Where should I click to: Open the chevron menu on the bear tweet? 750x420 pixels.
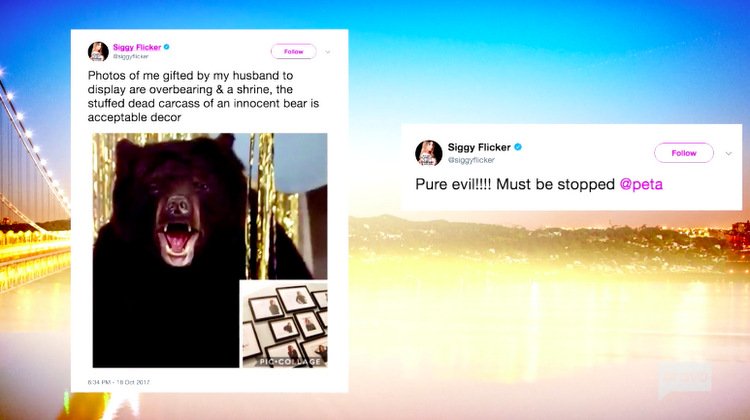(328, 52)
